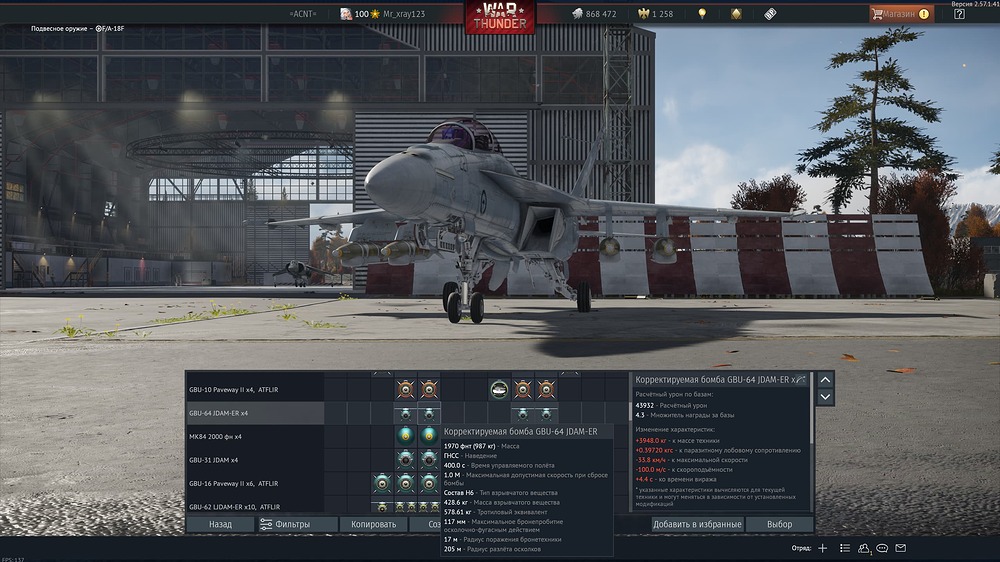Click the lightbulb icon in the top bar
The width and height of the screenshot is (1000, 562).
click(x=702, y=13)
